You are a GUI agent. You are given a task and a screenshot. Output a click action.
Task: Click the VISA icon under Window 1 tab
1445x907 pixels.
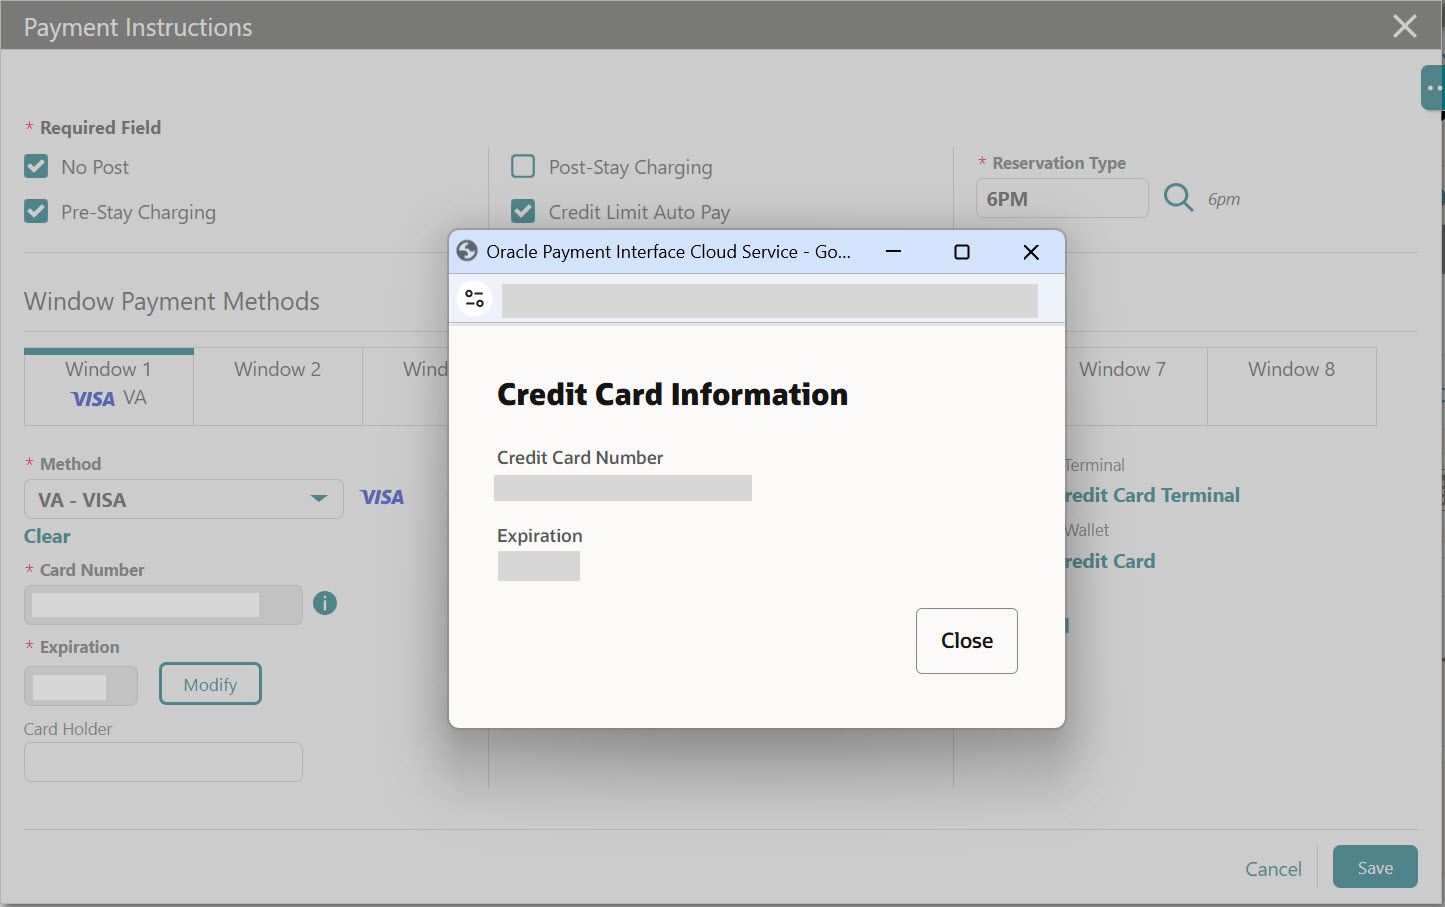[93, 398]
